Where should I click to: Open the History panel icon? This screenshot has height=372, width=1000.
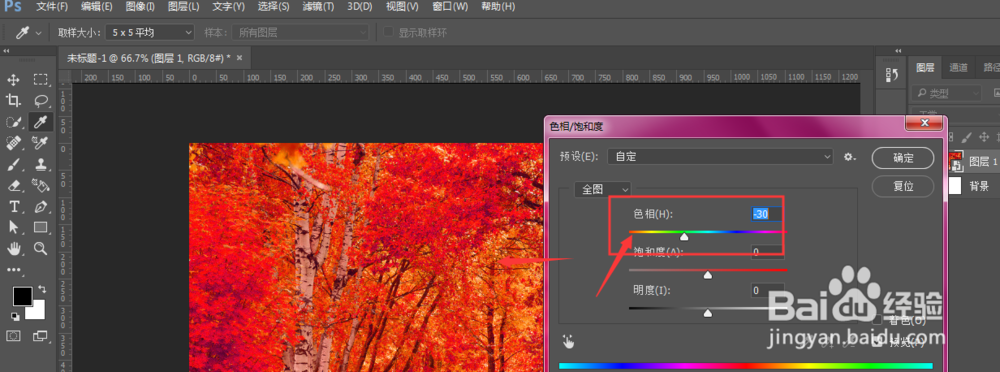(x=892, y=75)
